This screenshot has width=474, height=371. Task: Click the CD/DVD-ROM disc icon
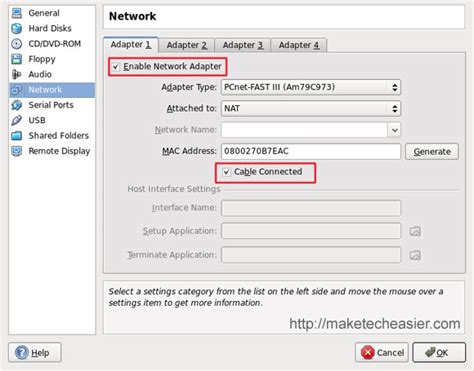[x=16, y=44]
